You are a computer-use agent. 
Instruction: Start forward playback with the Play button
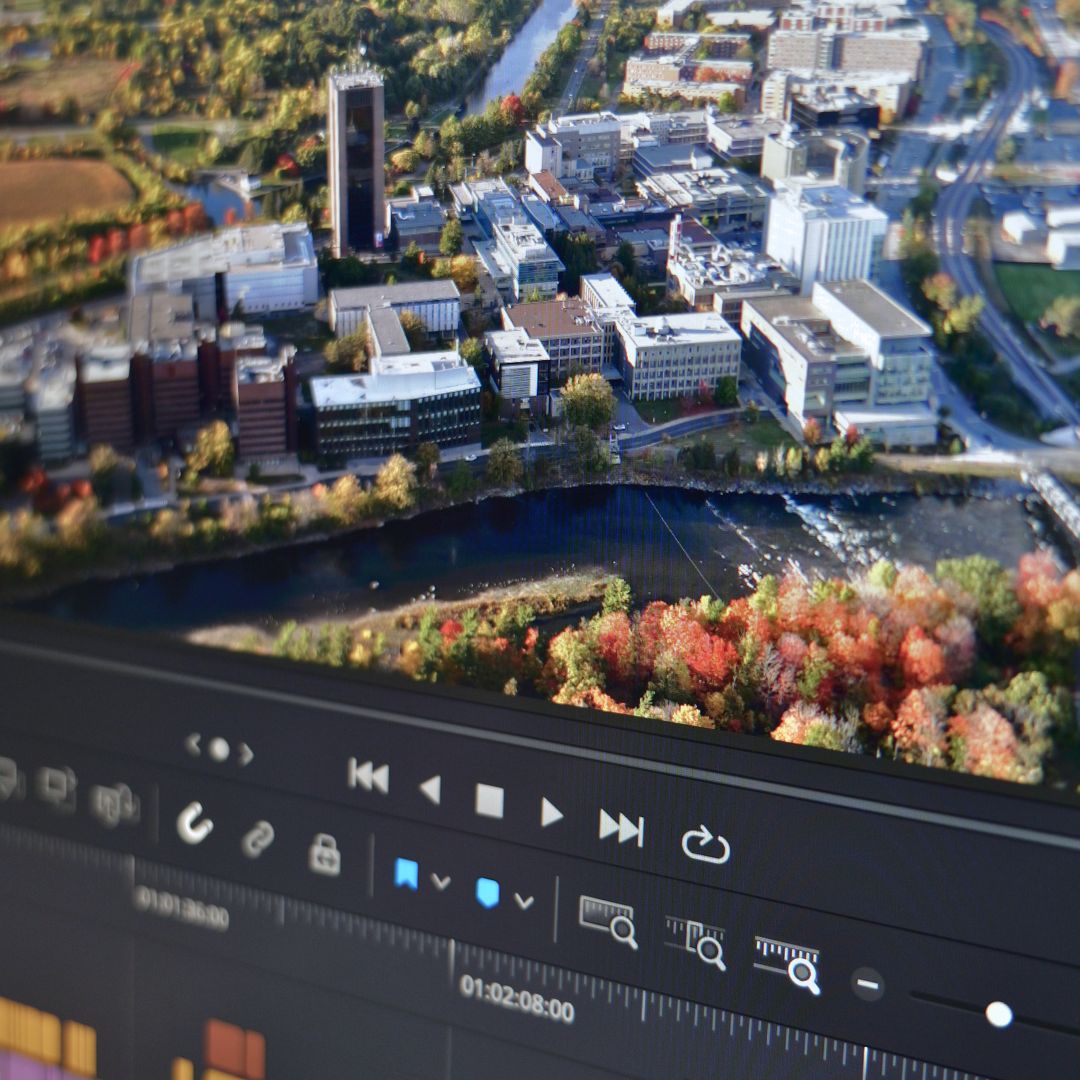(551, 812)
